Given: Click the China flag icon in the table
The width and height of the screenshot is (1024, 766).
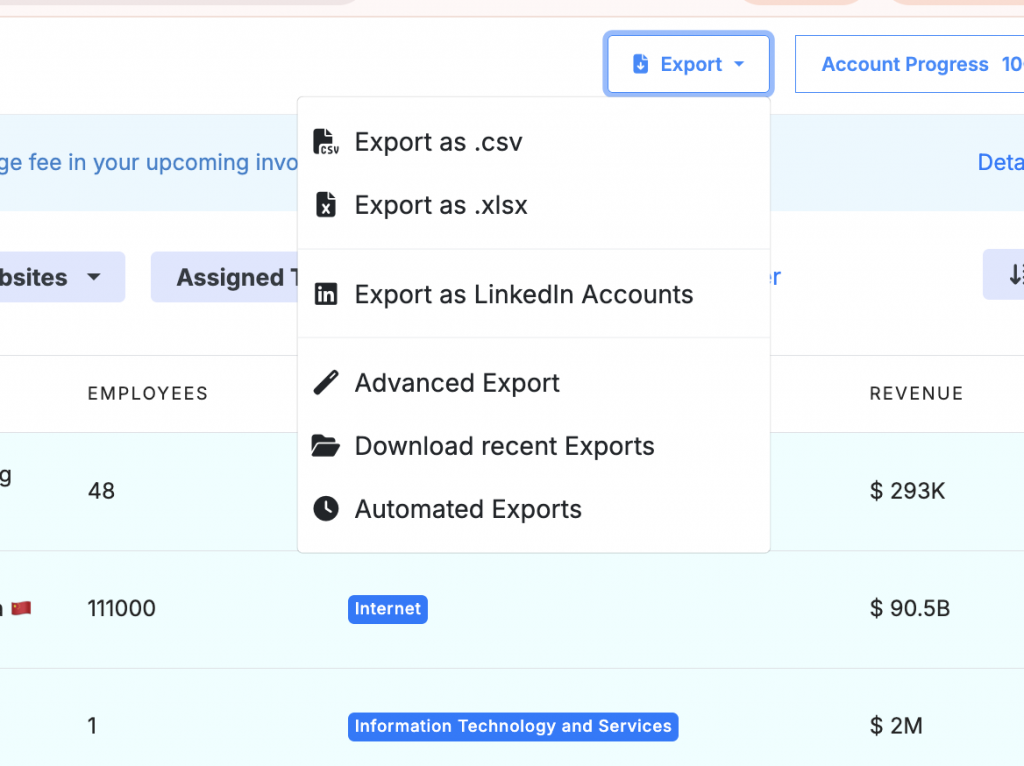Looking at the screenshot, I should pyautogui.click(x=21, y=608).
